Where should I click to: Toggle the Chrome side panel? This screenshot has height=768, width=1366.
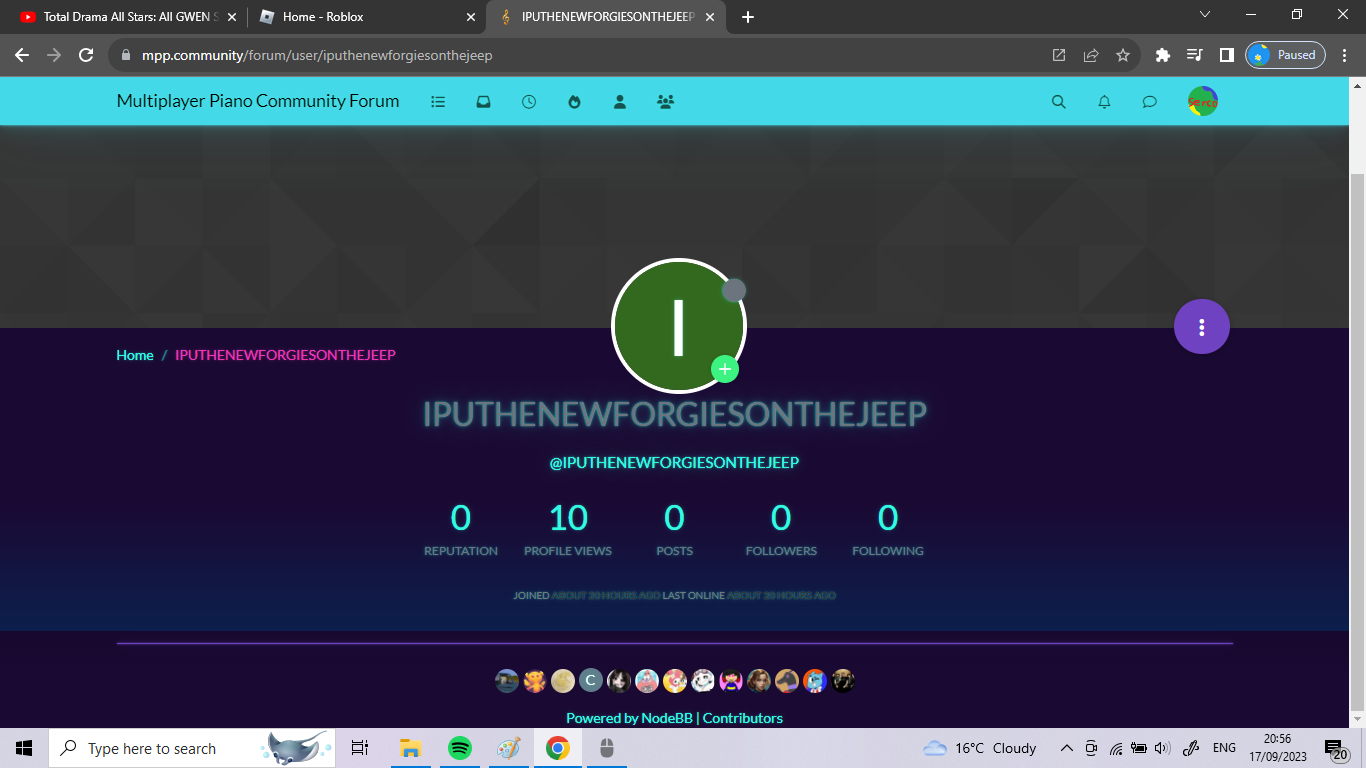(x=1227, y=55)
